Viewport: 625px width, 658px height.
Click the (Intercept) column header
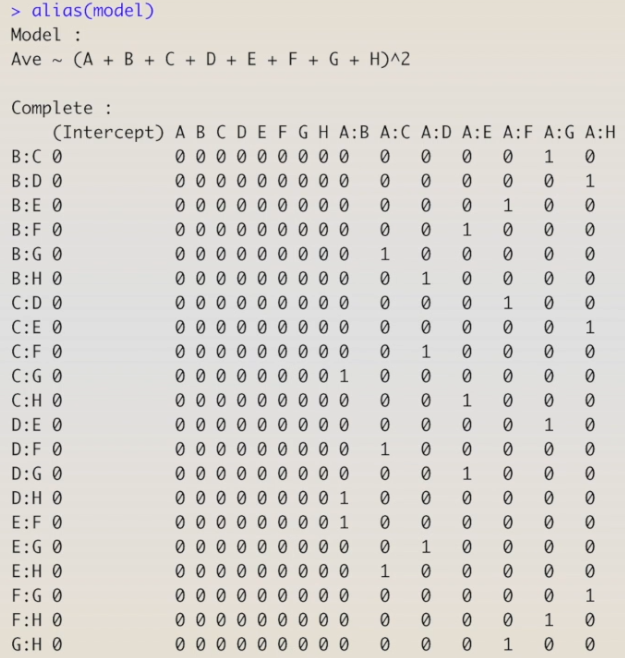coord(108,131)
